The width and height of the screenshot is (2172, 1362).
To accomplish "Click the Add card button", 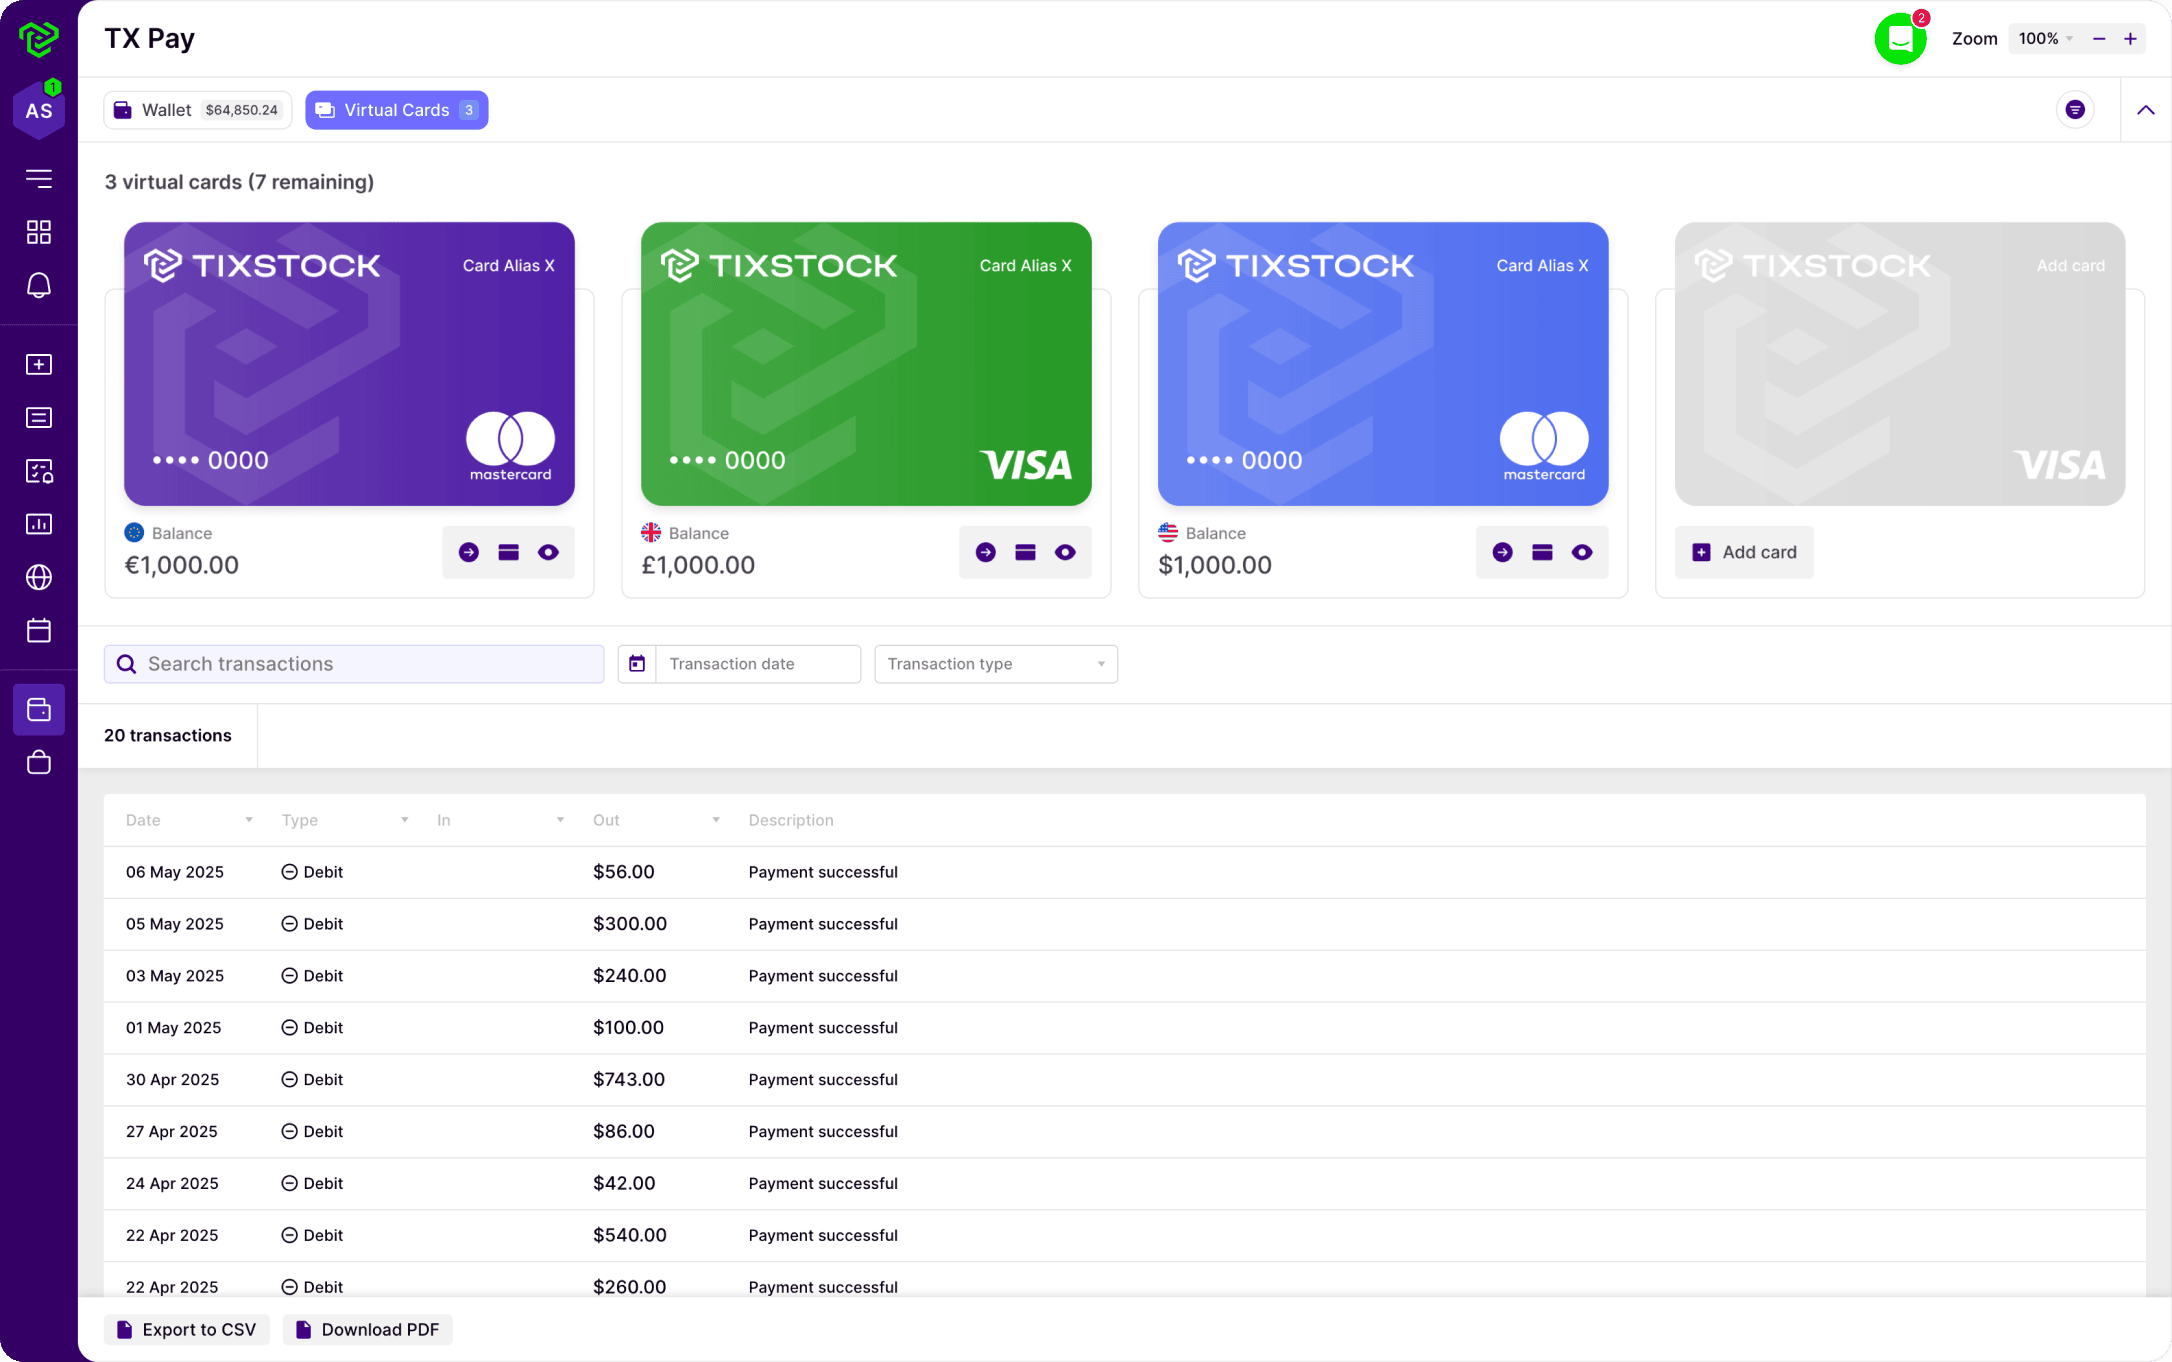I will [1744, 552].
